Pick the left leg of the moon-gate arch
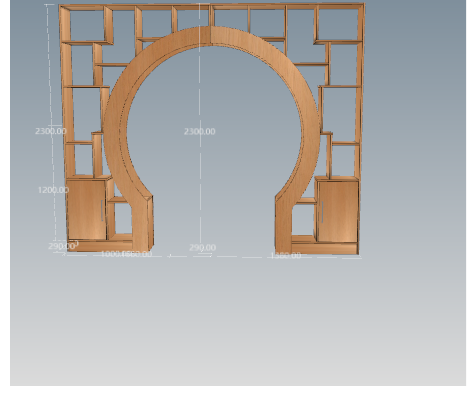The image size is (476, 396). [x=143, y=223]
